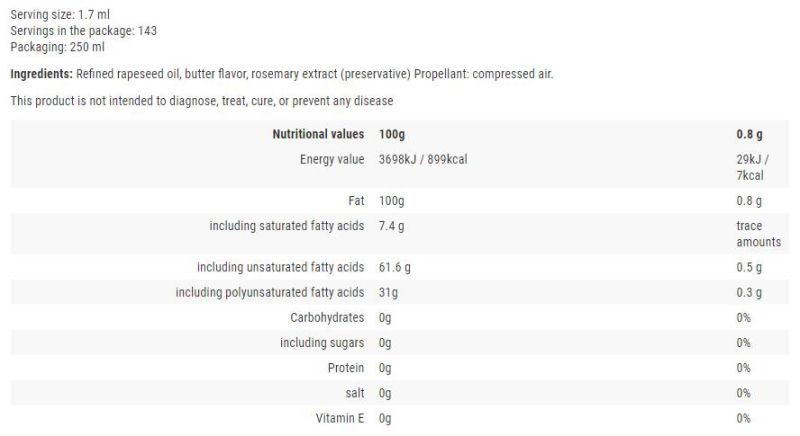Viewport: 800px width, 436px height.
Task: Click the Serving size 1.7 ml text
Action: tap(60, 15)
